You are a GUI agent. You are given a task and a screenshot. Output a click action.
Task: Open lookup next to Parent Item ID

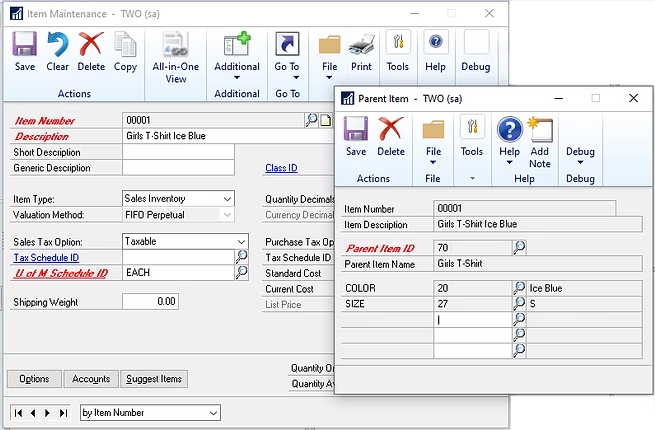519,248
